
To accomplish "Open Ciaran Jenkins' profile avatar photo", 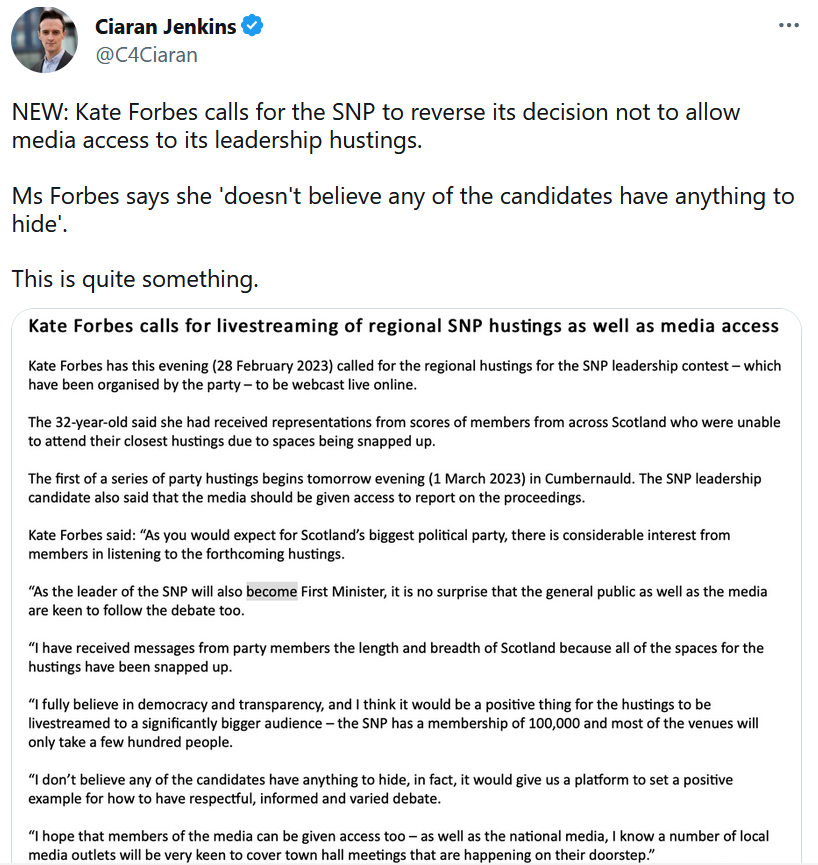I will click(44, 40).
